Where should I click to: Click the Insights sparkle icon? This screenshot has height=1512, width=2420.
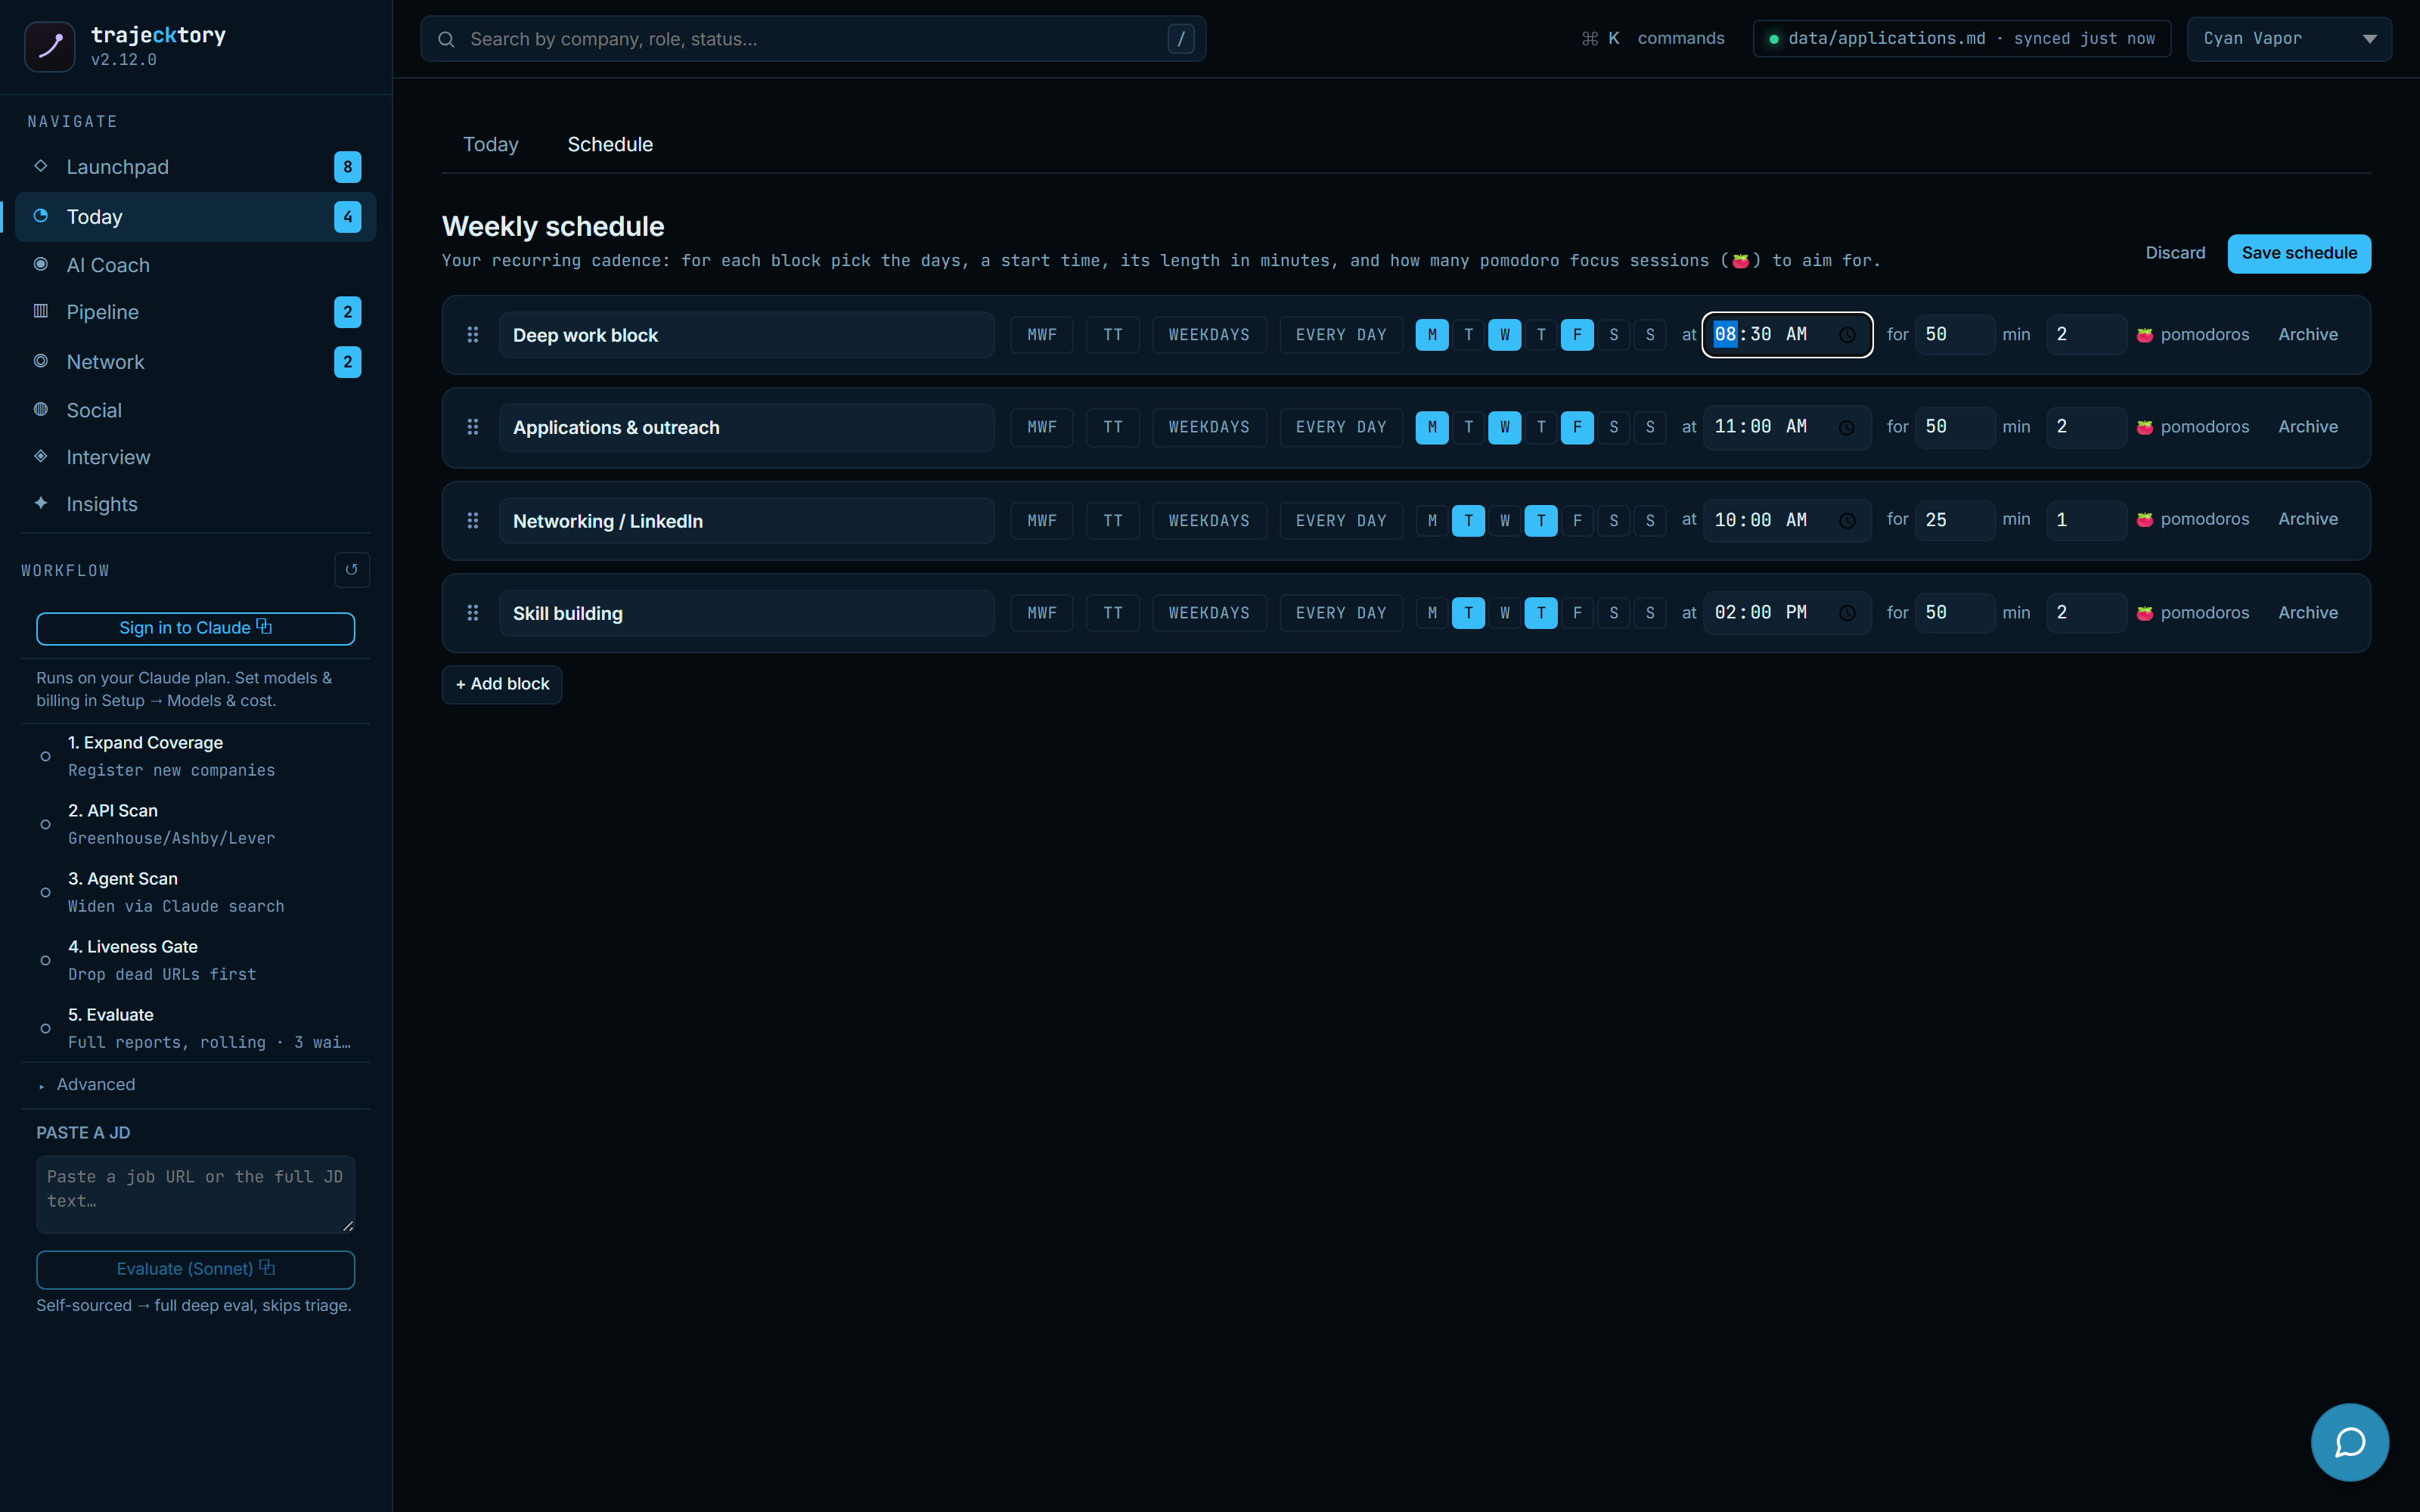(x=41, y=503)
